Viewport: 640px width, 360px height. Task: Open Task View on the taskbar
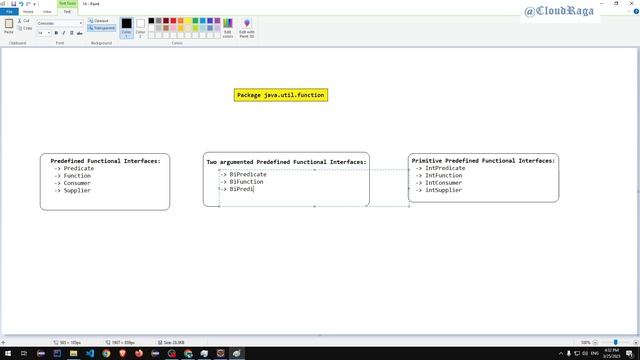point(24,353)
